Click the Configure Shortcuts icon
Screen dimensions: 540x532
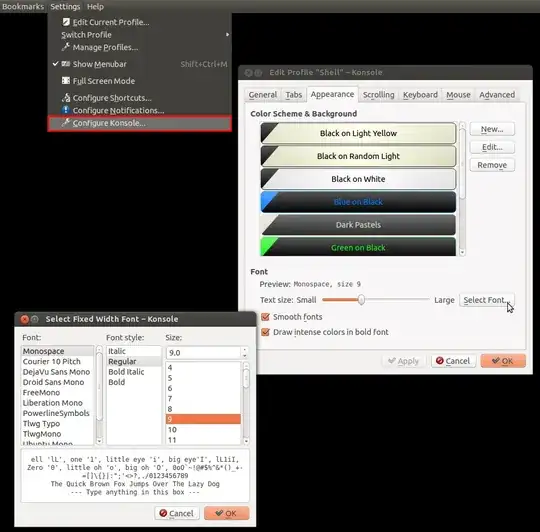click(66, 97)
